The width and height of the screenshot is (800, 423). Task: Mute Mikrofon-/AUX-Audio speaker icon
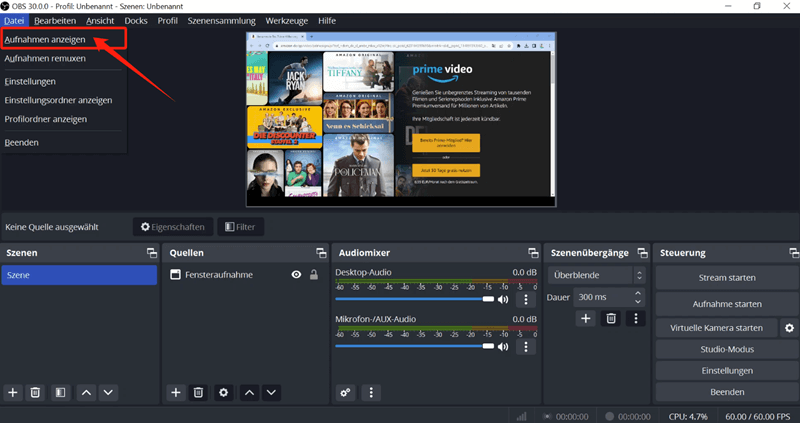[x=503, y=346]
